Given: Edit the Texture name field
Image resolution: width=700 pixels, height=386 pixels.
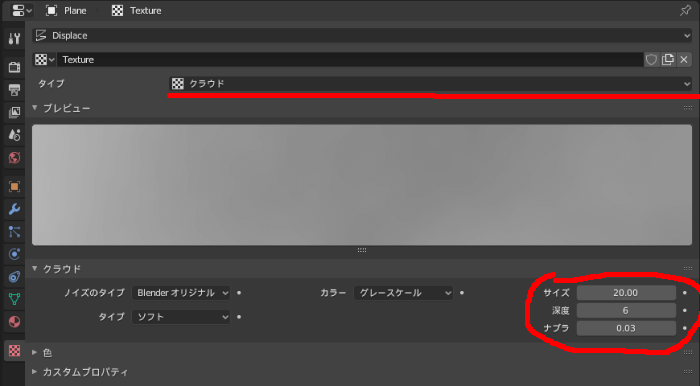Looking at the screenshot, I should (350, 60).
